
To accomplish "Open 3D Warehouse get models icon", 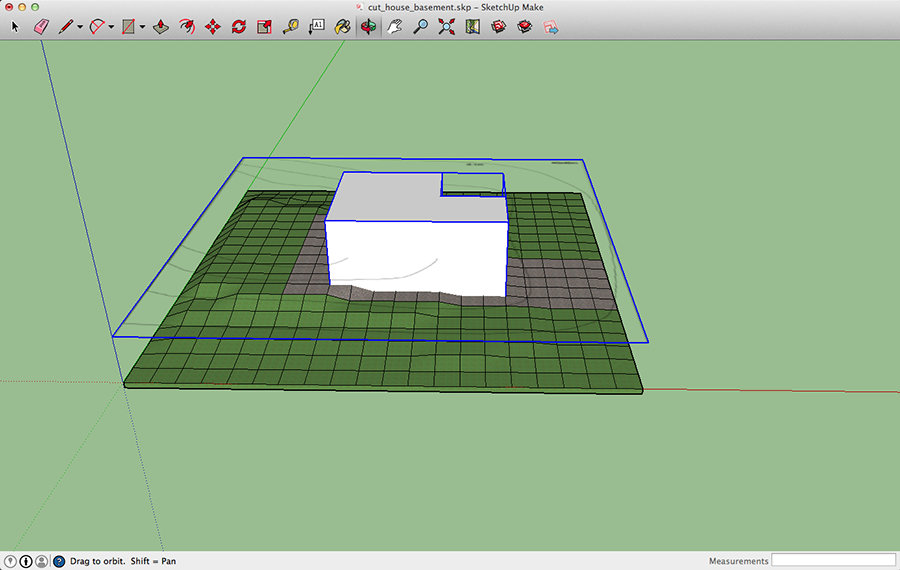I will [498, 26].
